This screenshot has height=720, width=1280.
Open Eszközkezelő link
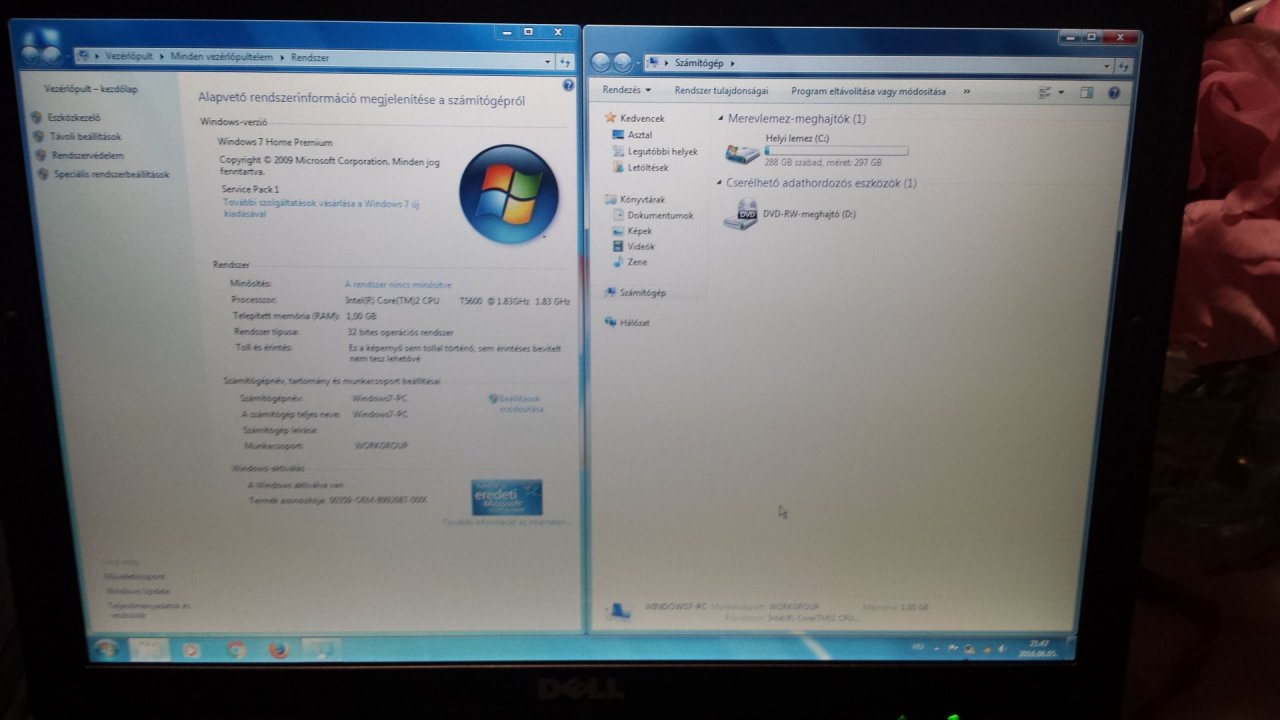[74, 118]
